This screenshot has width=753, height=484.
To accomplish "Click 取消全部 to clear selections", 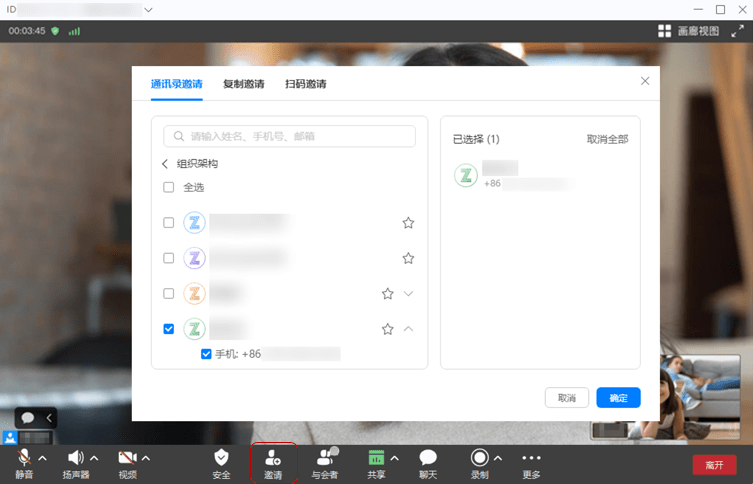I will pyautogui.click(x=607, y=139).
